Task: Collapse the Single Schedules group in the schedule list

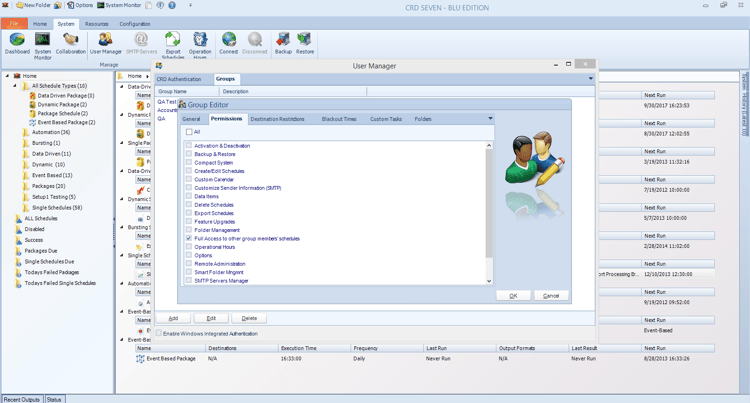Action: tap(121, 255)
